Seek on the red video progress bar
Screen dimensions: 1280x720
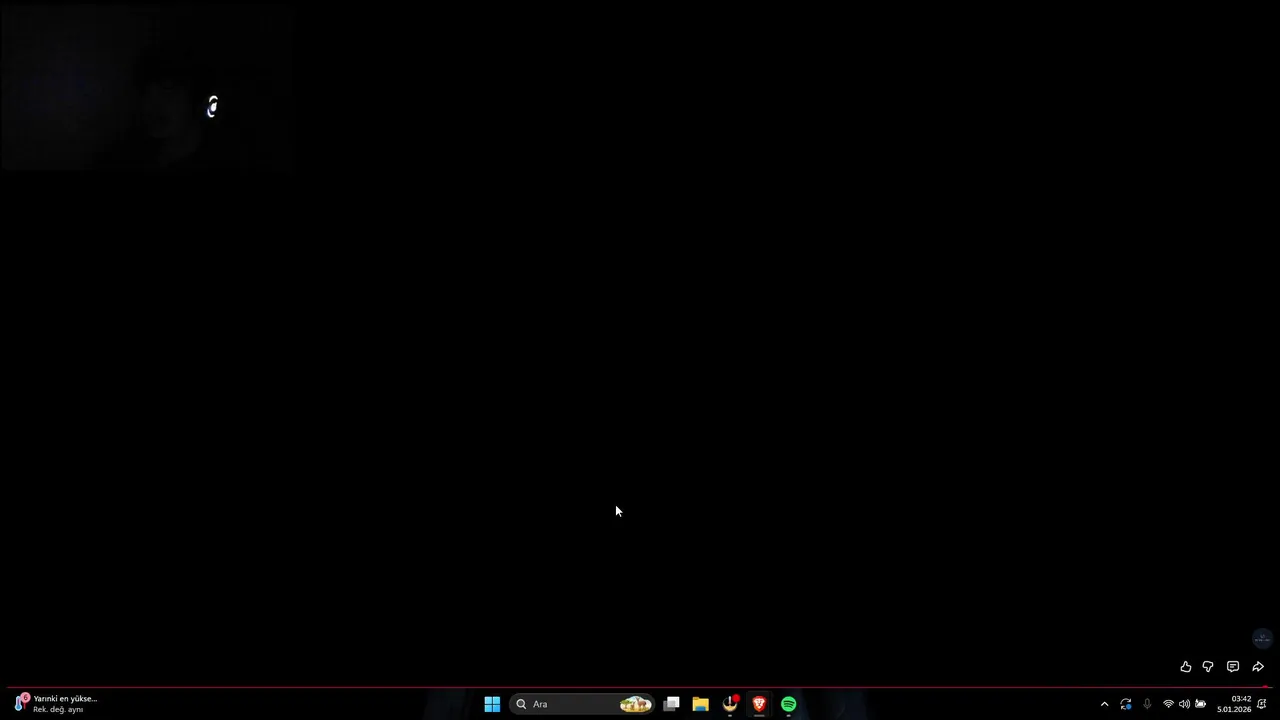[x=640, y=687]
